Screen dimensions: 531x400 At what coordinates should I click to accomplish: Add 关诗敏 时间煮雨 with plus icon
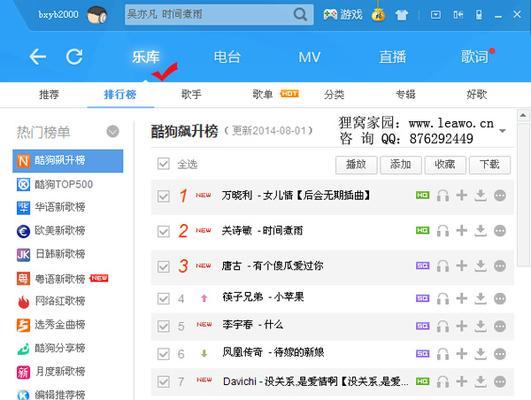coord(461,230)
